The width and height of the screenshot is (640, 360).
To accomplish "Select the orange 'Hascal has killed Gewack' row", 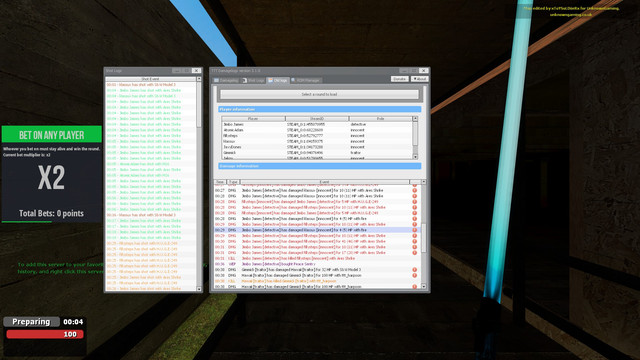I will 317,281.
